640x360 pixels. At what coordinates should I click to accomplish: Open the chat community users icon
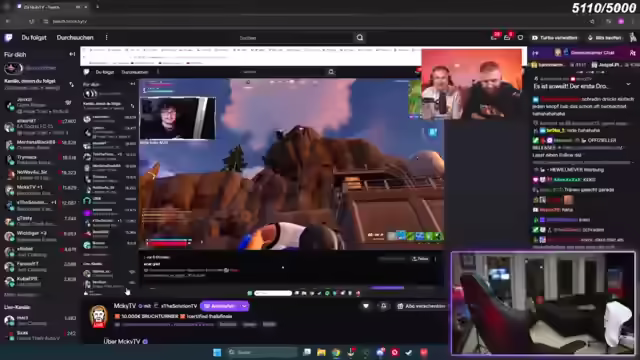coord(632,53)
